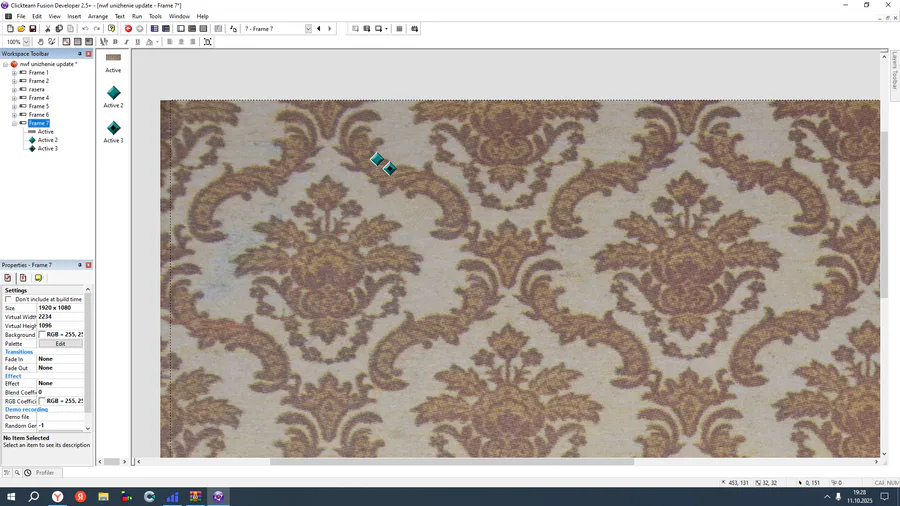Click the Open folder toolbar icon
900x506 pixels.
[x=21, y=29]
